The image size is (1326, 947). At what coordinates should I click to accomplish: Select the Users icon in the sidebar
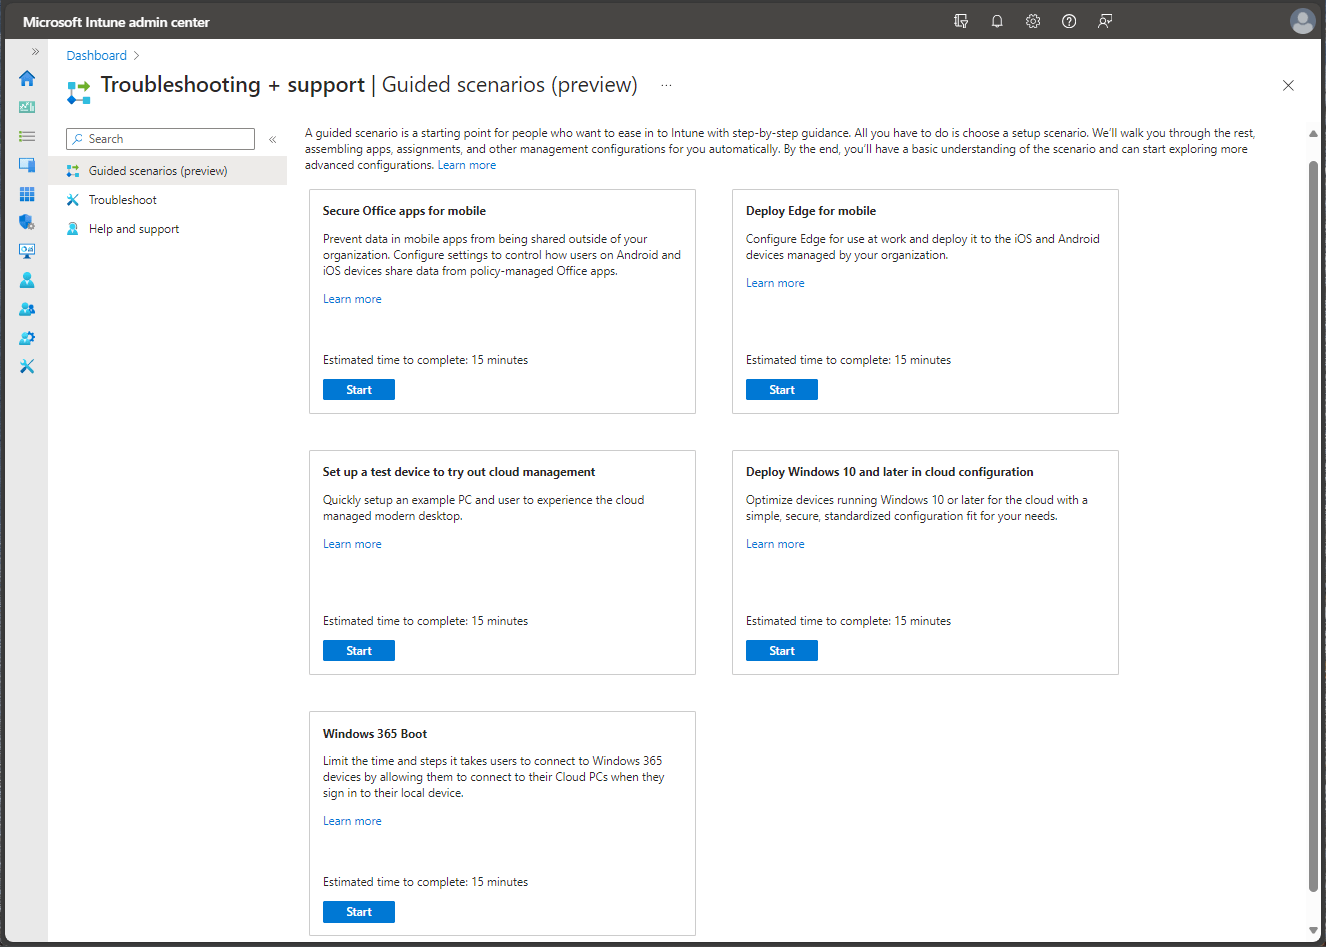pos(27,279)
